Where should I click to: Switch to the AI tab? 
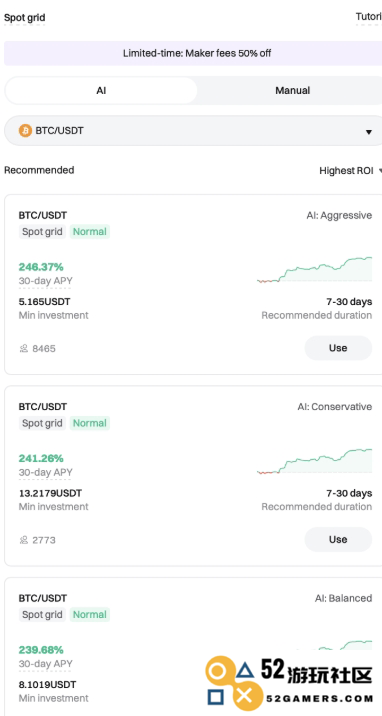(101, 90)
